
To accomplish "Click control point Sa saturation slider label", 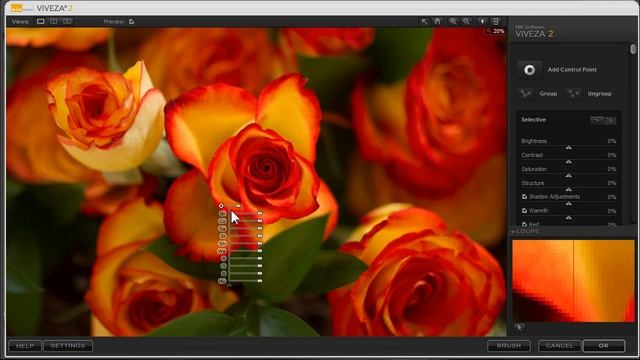I will tap(222, 229).
